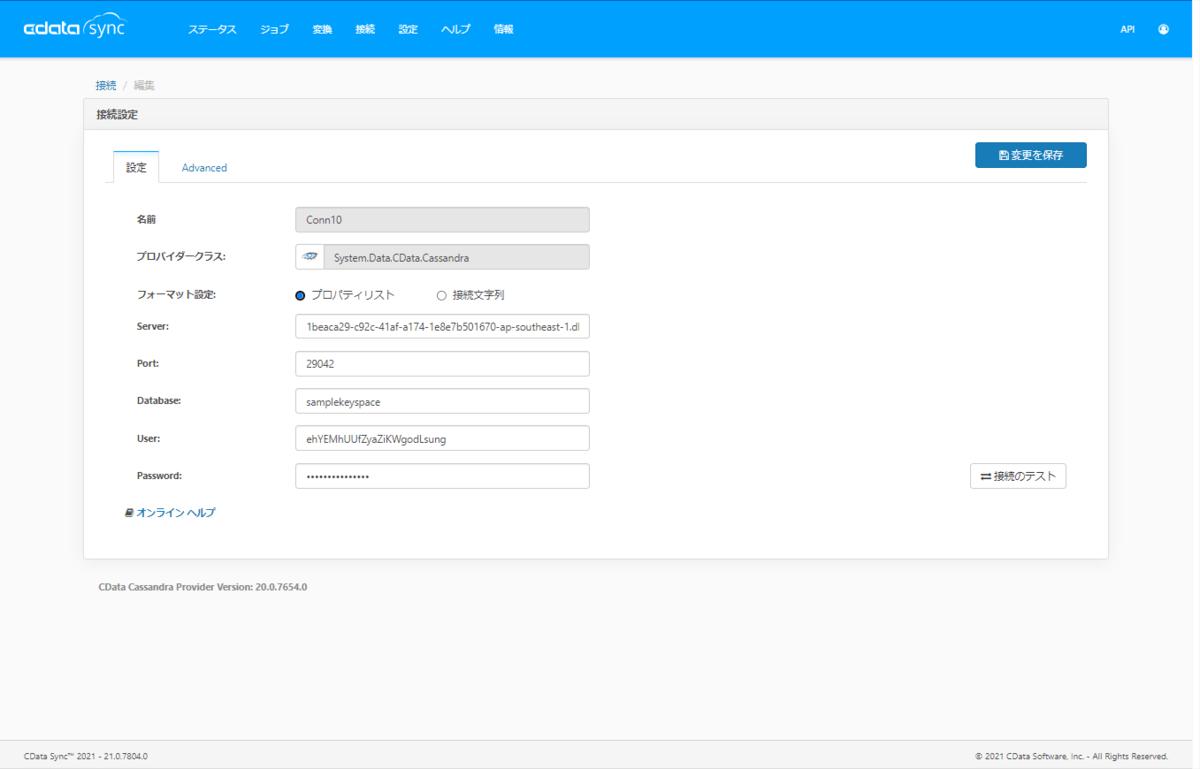Open the API page link
Viewport: 1200px width, 769px height.
point(1127,29)
